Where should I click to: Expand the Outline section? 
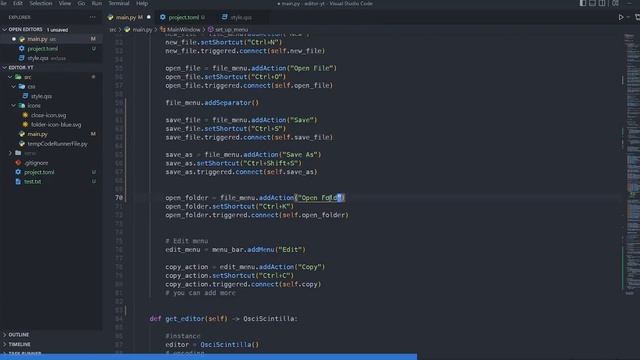pos(4,334)
